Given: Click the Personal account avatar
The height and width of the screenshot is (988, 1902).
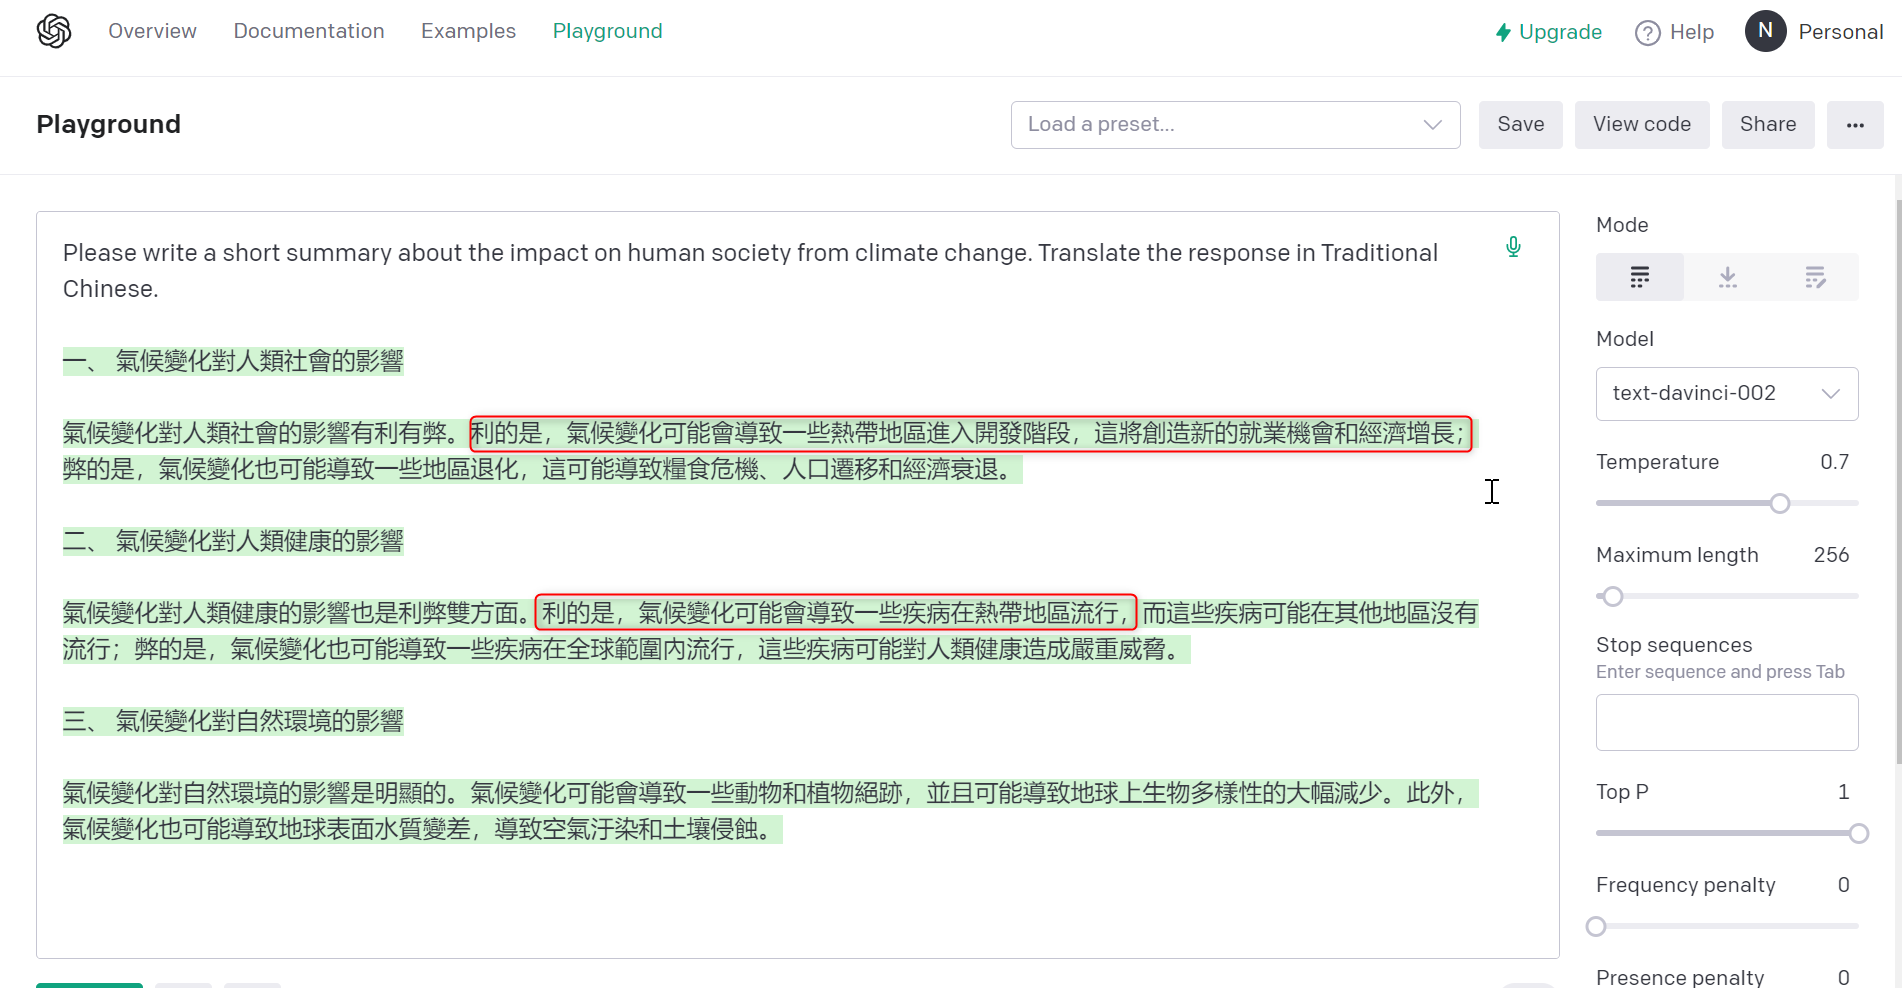Looking at the screenshot, I should click(1765, 31).
